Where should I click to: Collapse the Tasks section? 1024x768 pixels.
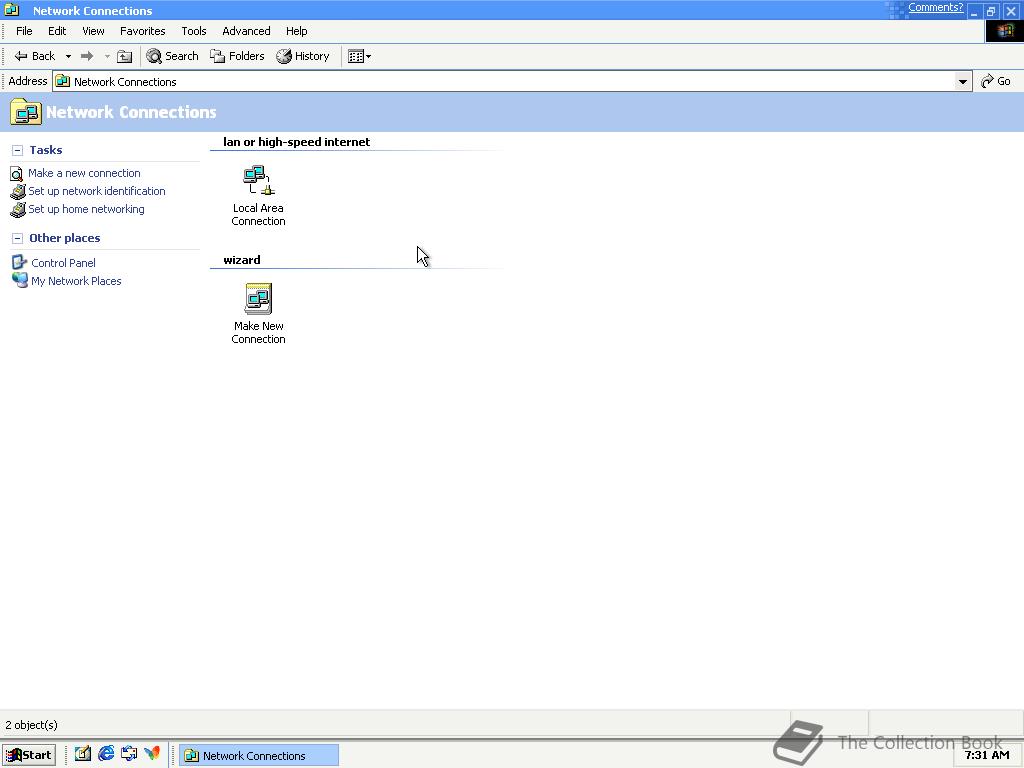tap(18, 150)
